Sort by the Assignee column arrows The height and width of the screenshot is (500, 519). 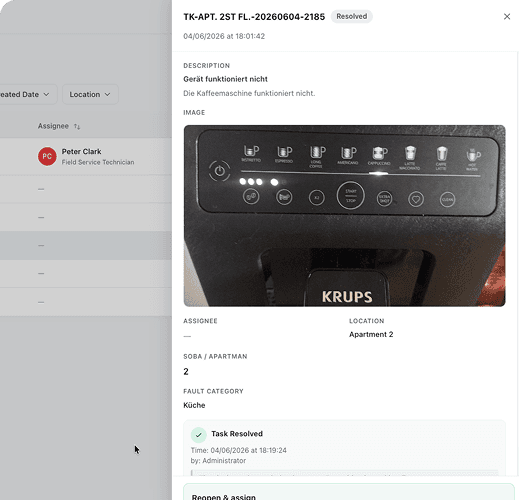(x=77, y=126)
